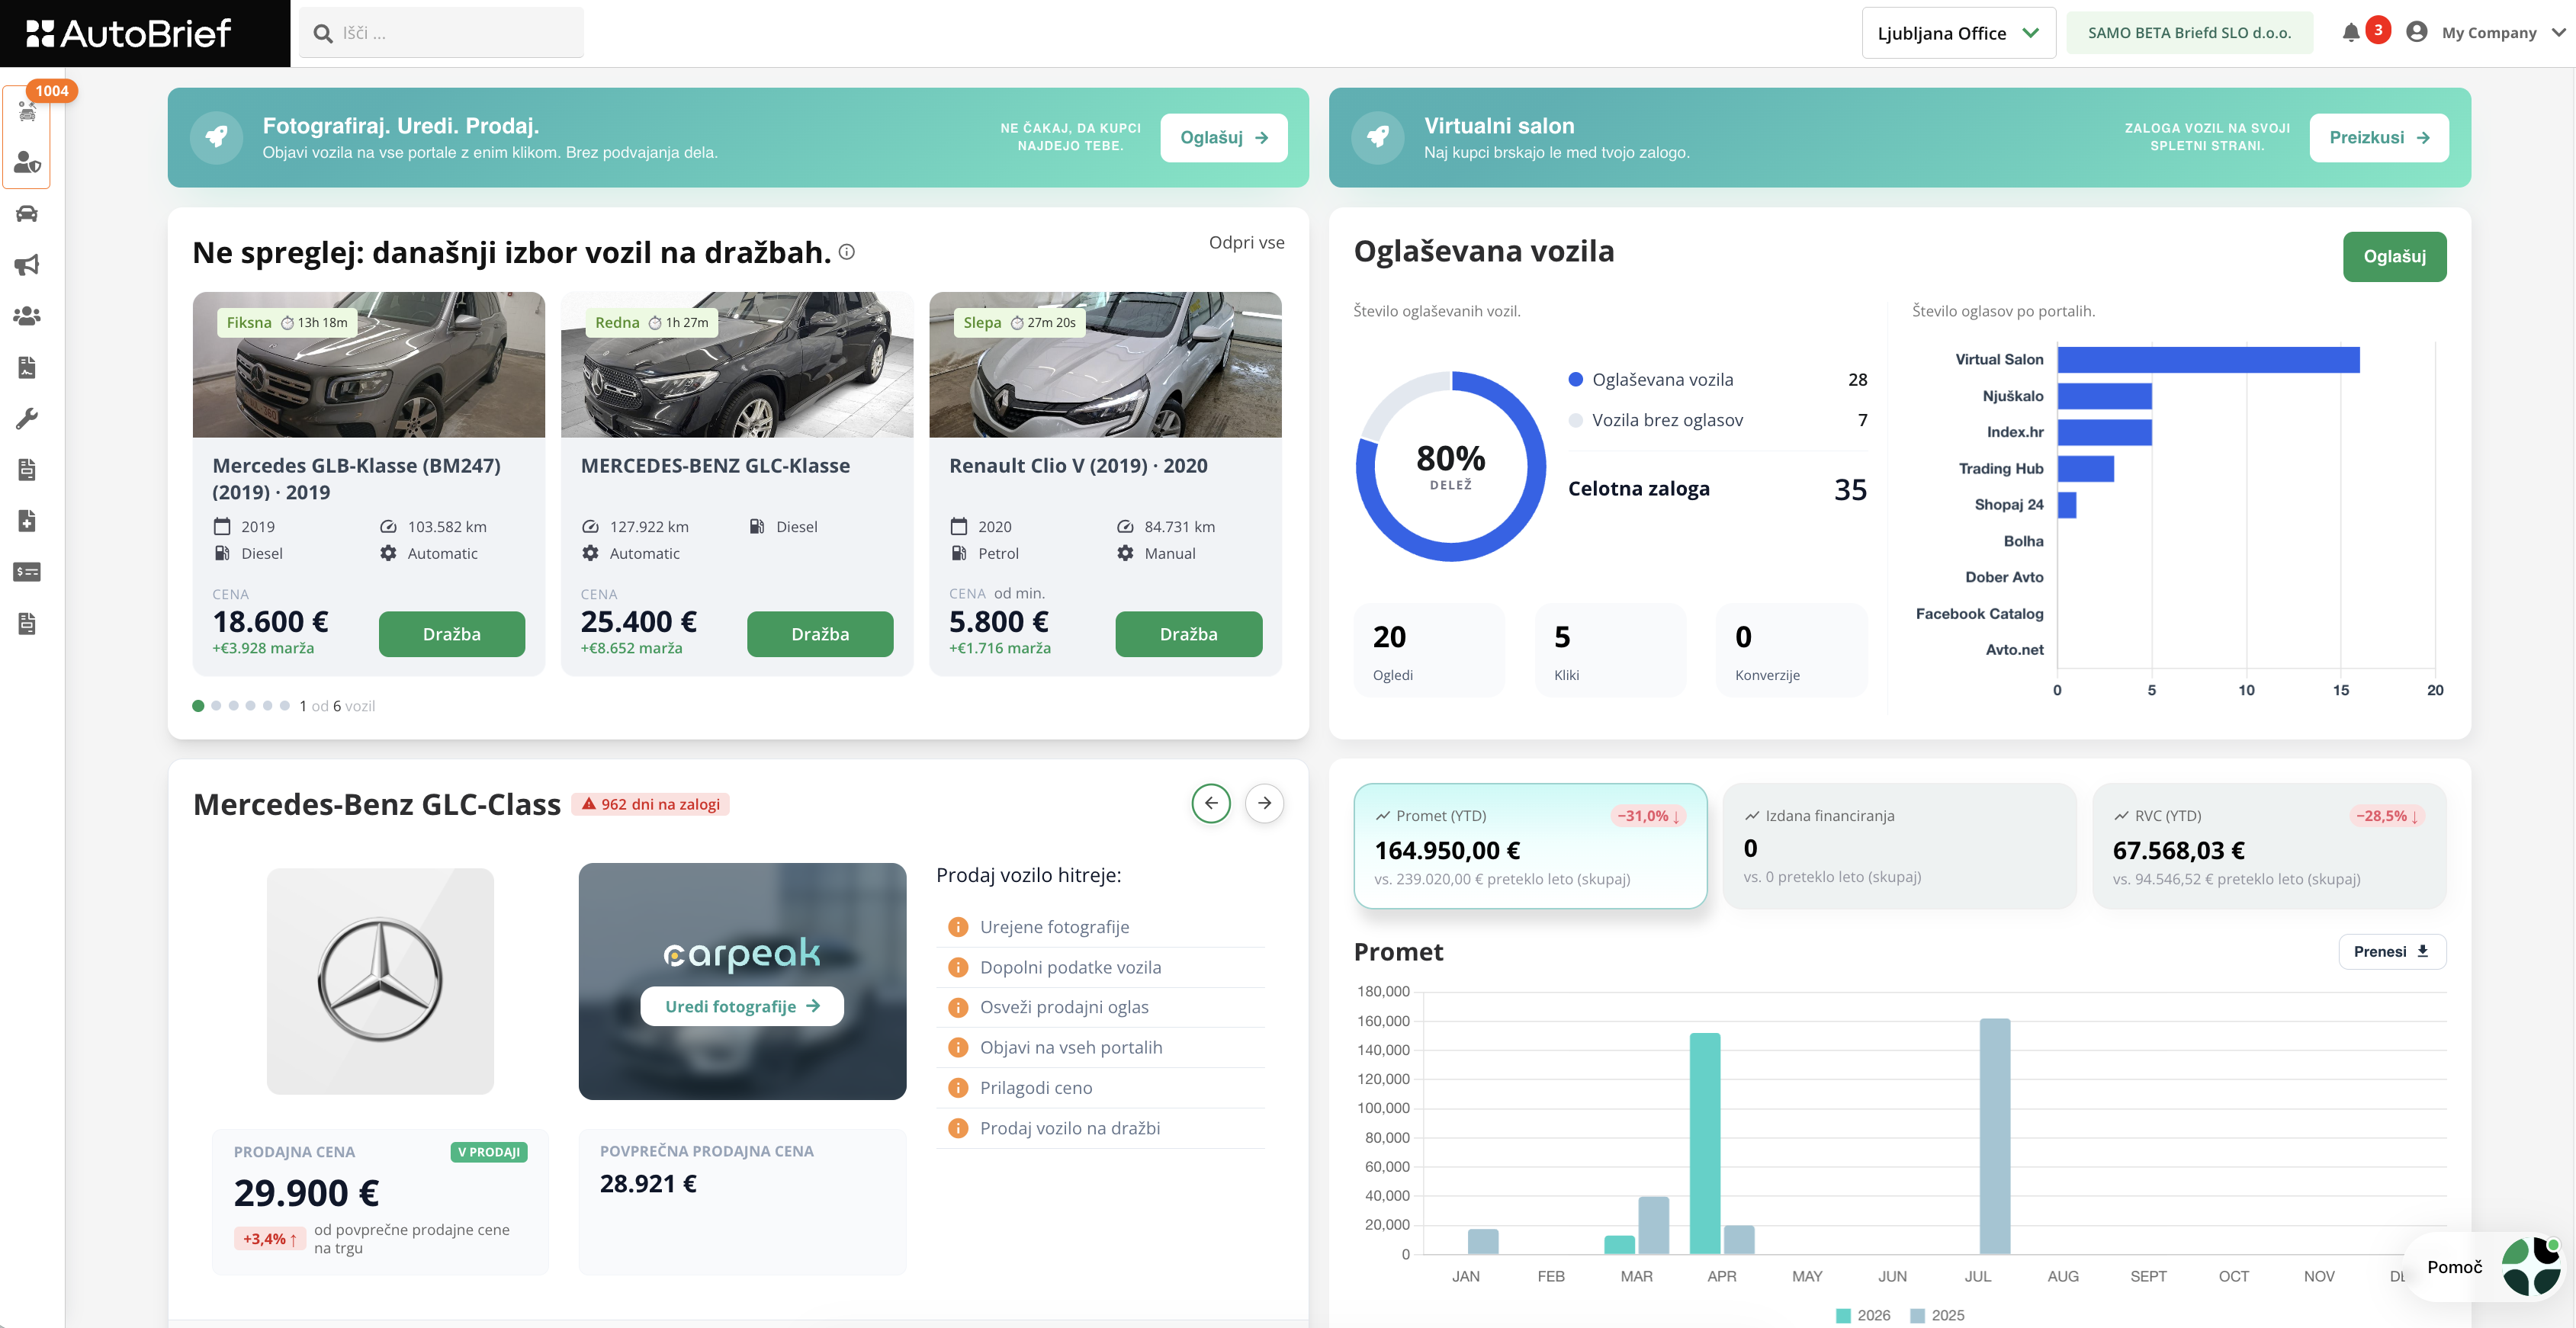Click the Virtual Salon bar in portal chart
This screenshot has height=1328, width=2576.
[x=2208, y=360]
